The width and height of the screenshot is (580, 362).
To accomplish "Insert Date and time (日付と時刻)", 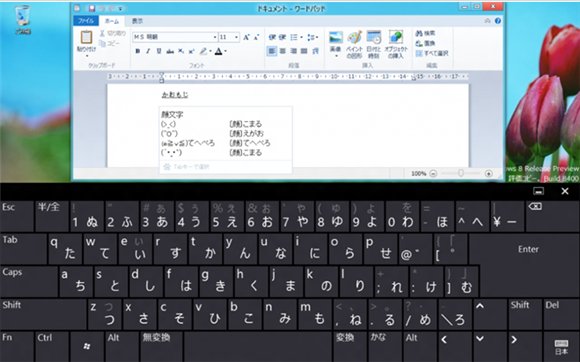I will click(374, 44).
